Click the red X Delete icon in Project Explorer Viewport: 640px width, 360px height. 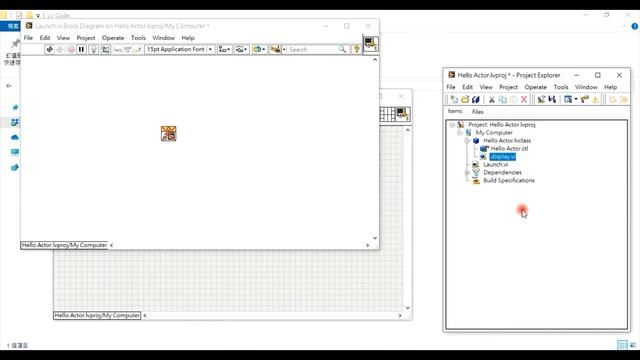[524, 99]
